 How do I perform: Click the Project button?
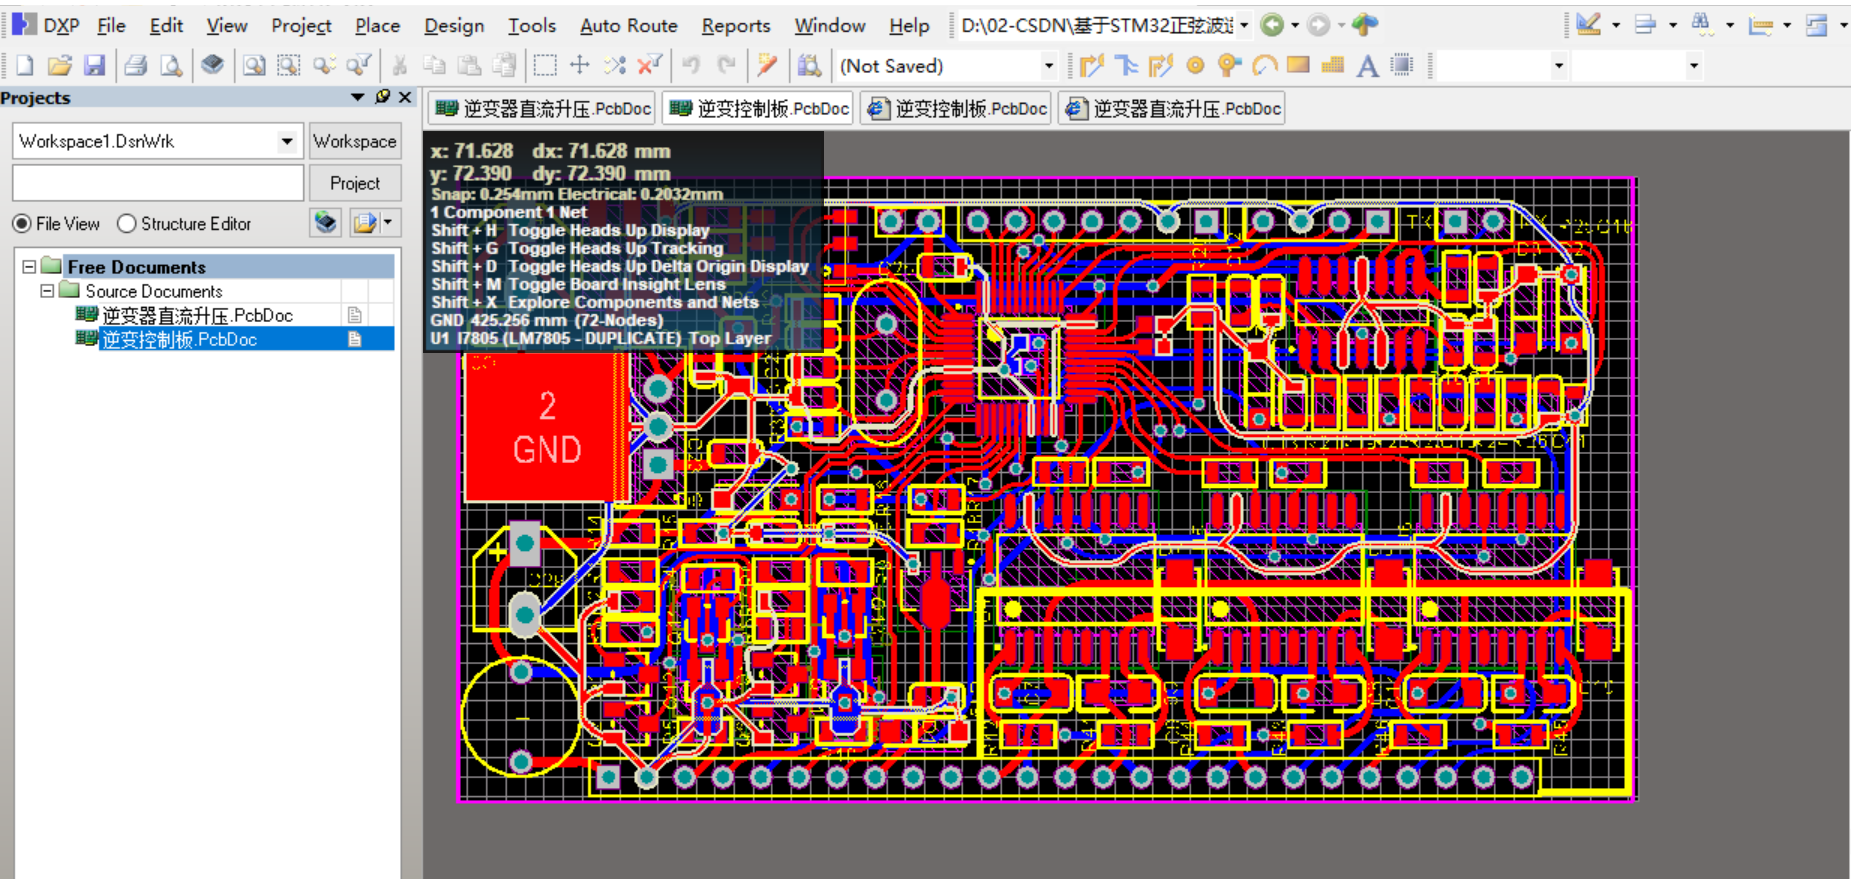tap(355, 183)
